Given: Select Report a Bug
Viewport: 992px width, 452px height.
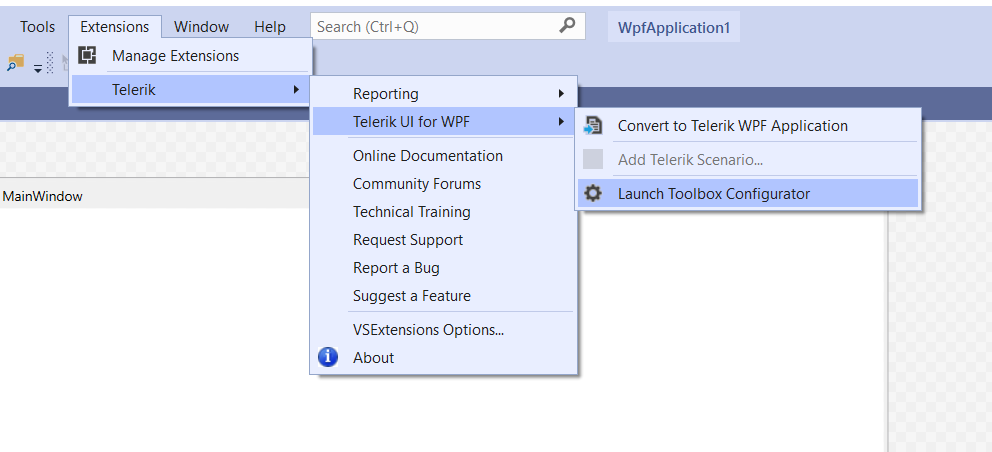Looking at the screenshot, I should (x=396, y=268).
